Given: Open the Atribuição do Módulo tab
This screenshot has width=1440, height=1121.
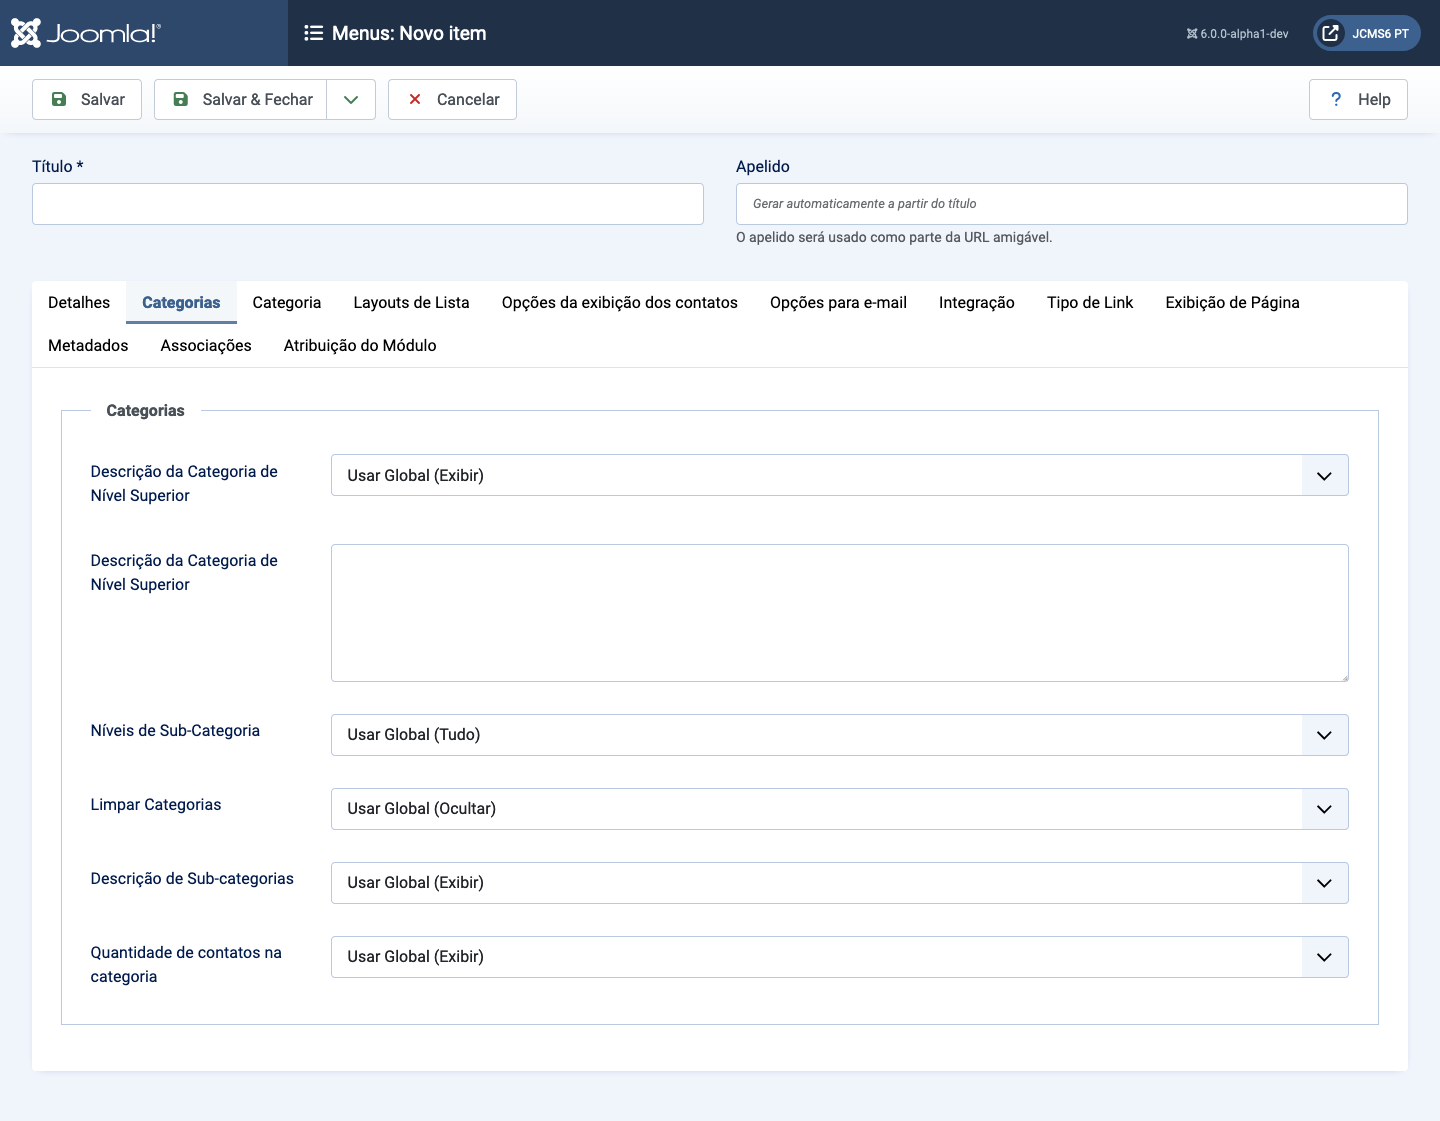Looking at the screenshot, I should click(360, 345).
